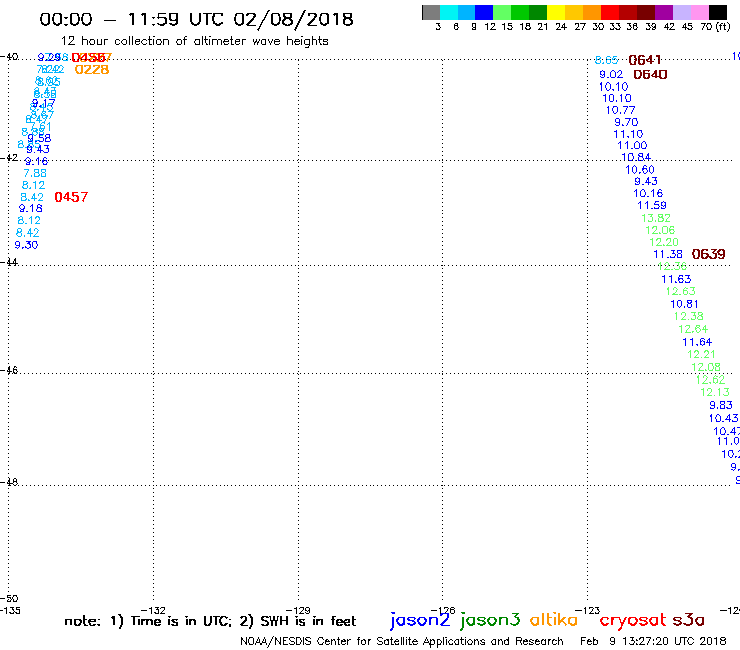Click the 12.13 wave height value
This screenshot has width=740, height=650.
(x=715, y=392)
